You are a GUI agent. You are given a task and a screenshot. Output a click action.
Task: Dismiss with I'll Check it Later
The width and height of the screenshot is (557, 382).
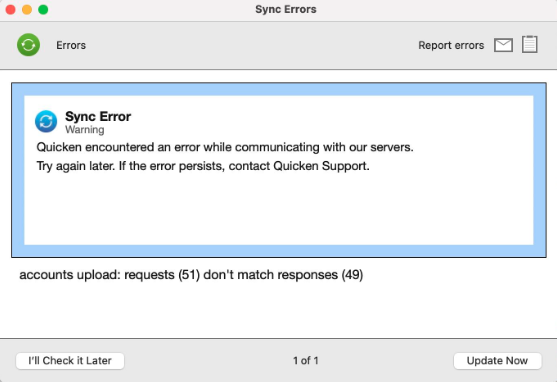click(x=70, y=361)
